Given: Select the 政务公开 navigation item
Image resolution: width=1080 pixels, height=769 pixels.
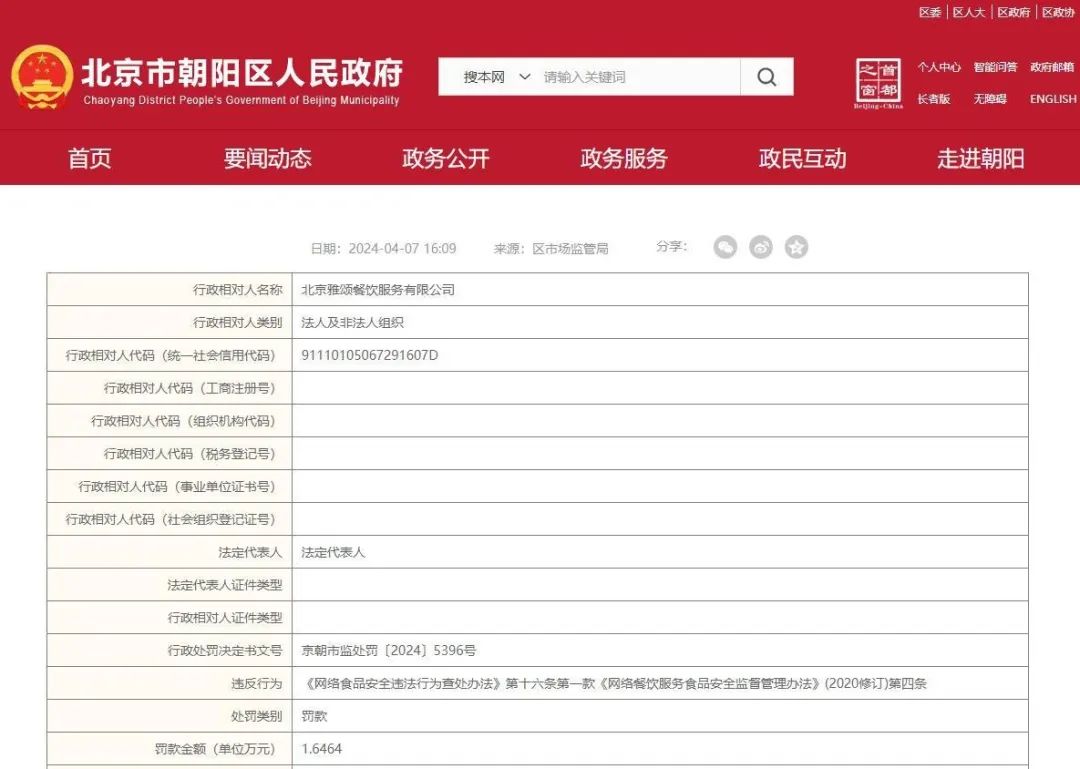Looking at the screenshot, I should pyautogui.click(x=446, y=158).
